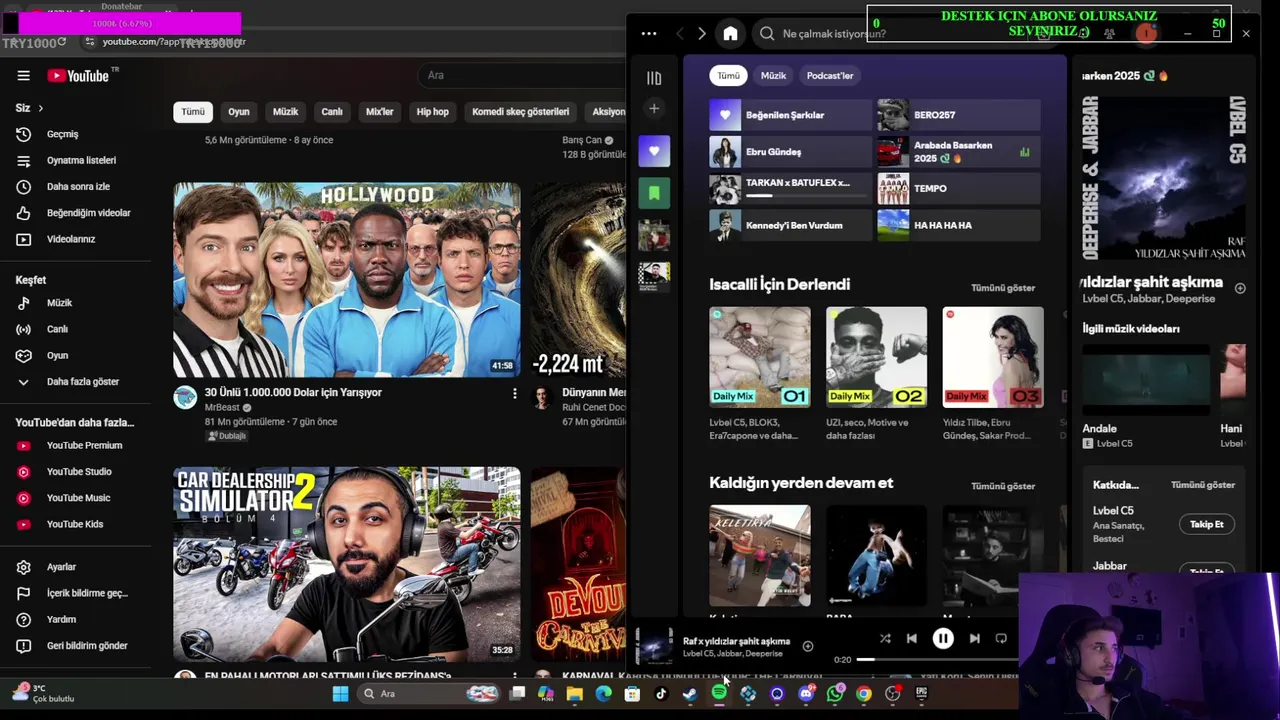Open the Arabada Basarken 2025 tile
Image resolution: width=1280 pixels, height=720 pixels.
(x=958, y=152)
